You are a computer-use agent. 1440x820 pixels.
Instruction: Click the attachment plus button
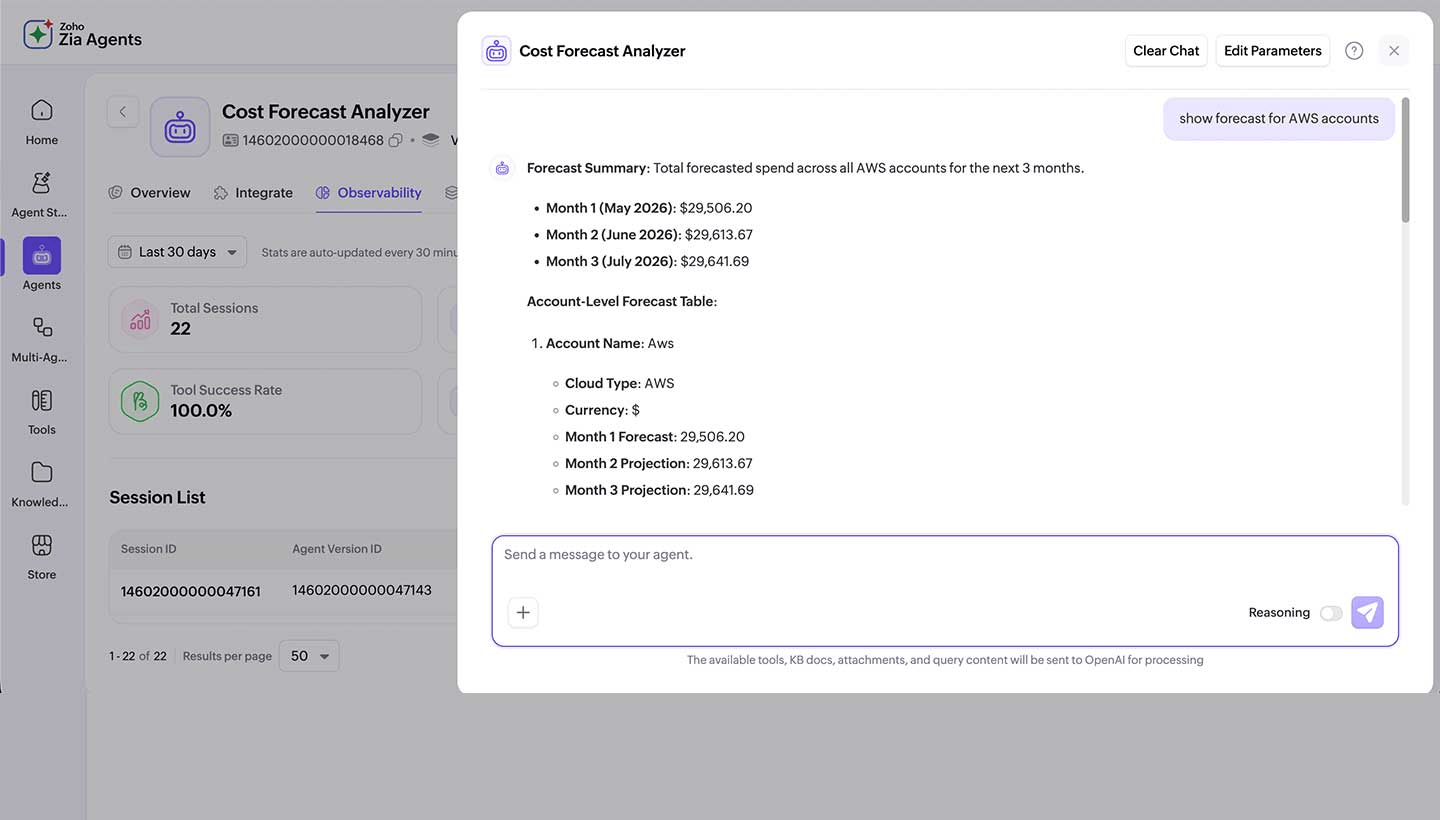(x=523, y=612)
